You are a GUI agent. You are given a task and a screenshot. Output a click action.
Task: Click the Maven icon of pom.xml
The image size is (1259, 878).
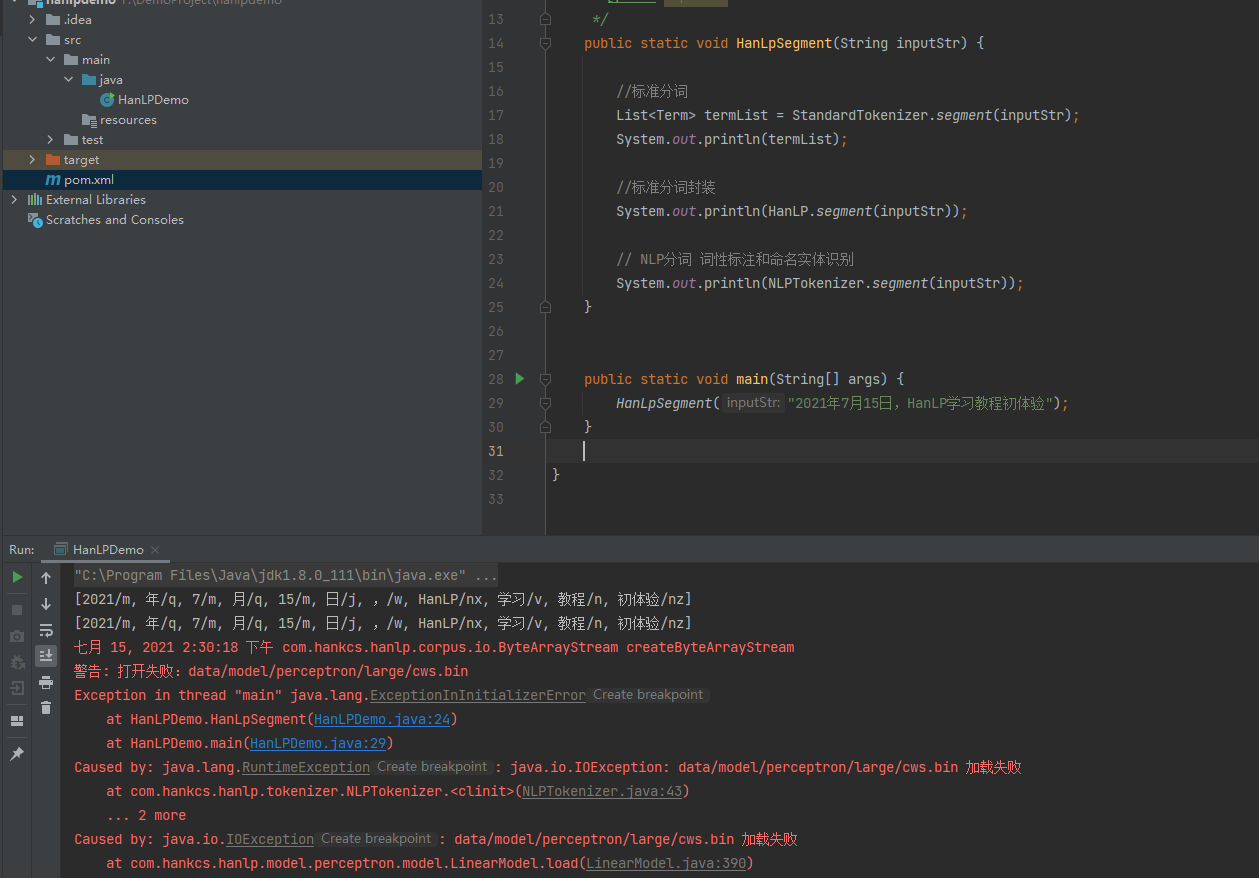[x=53, y=180]
